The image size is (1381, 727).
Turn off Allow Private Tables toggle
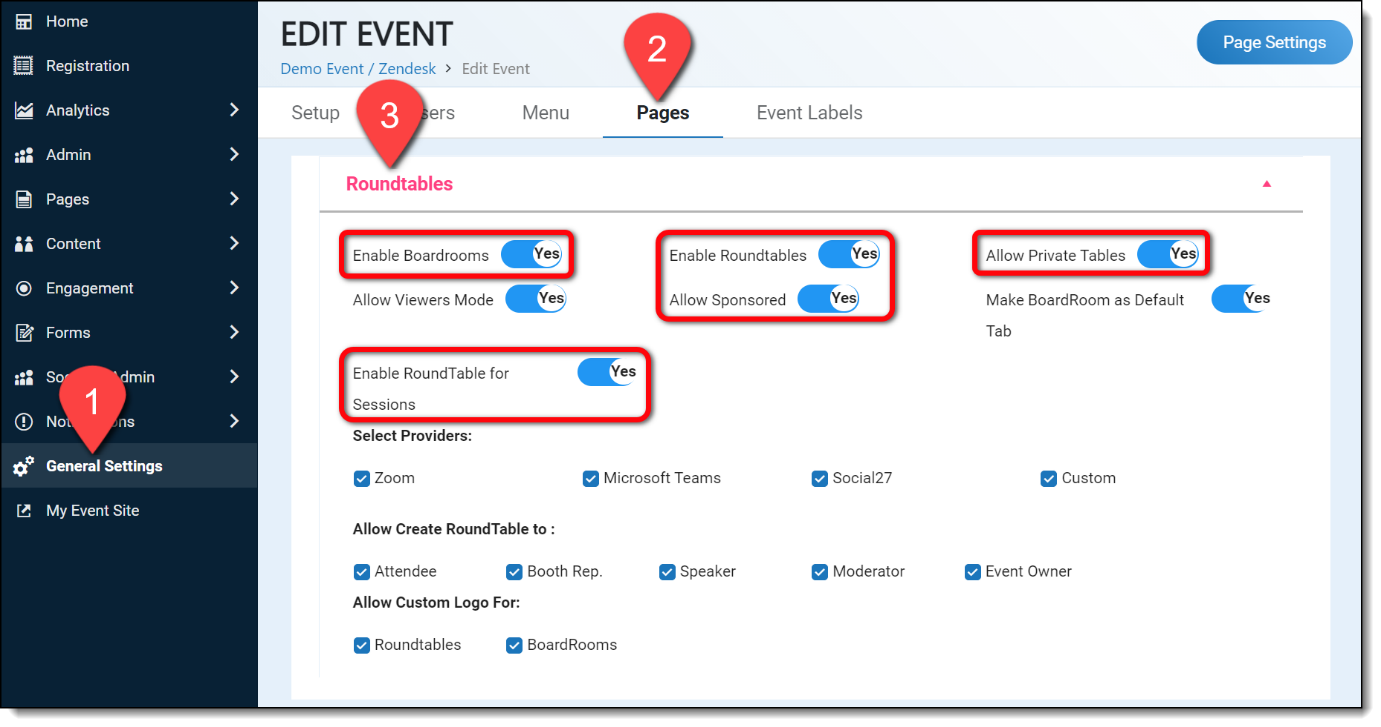tap(1168, 255)
